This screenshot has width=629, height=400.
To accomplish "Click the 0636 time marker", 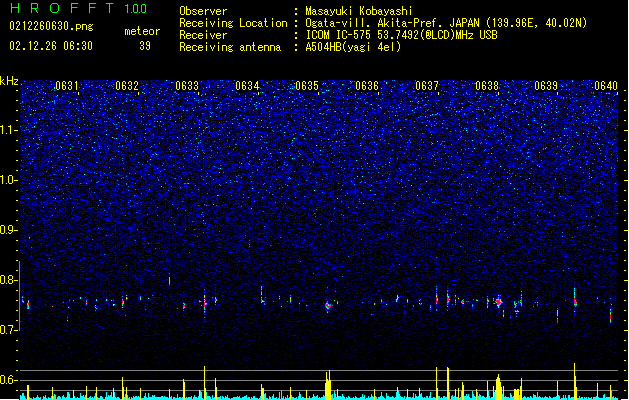I will coord(367,86).
